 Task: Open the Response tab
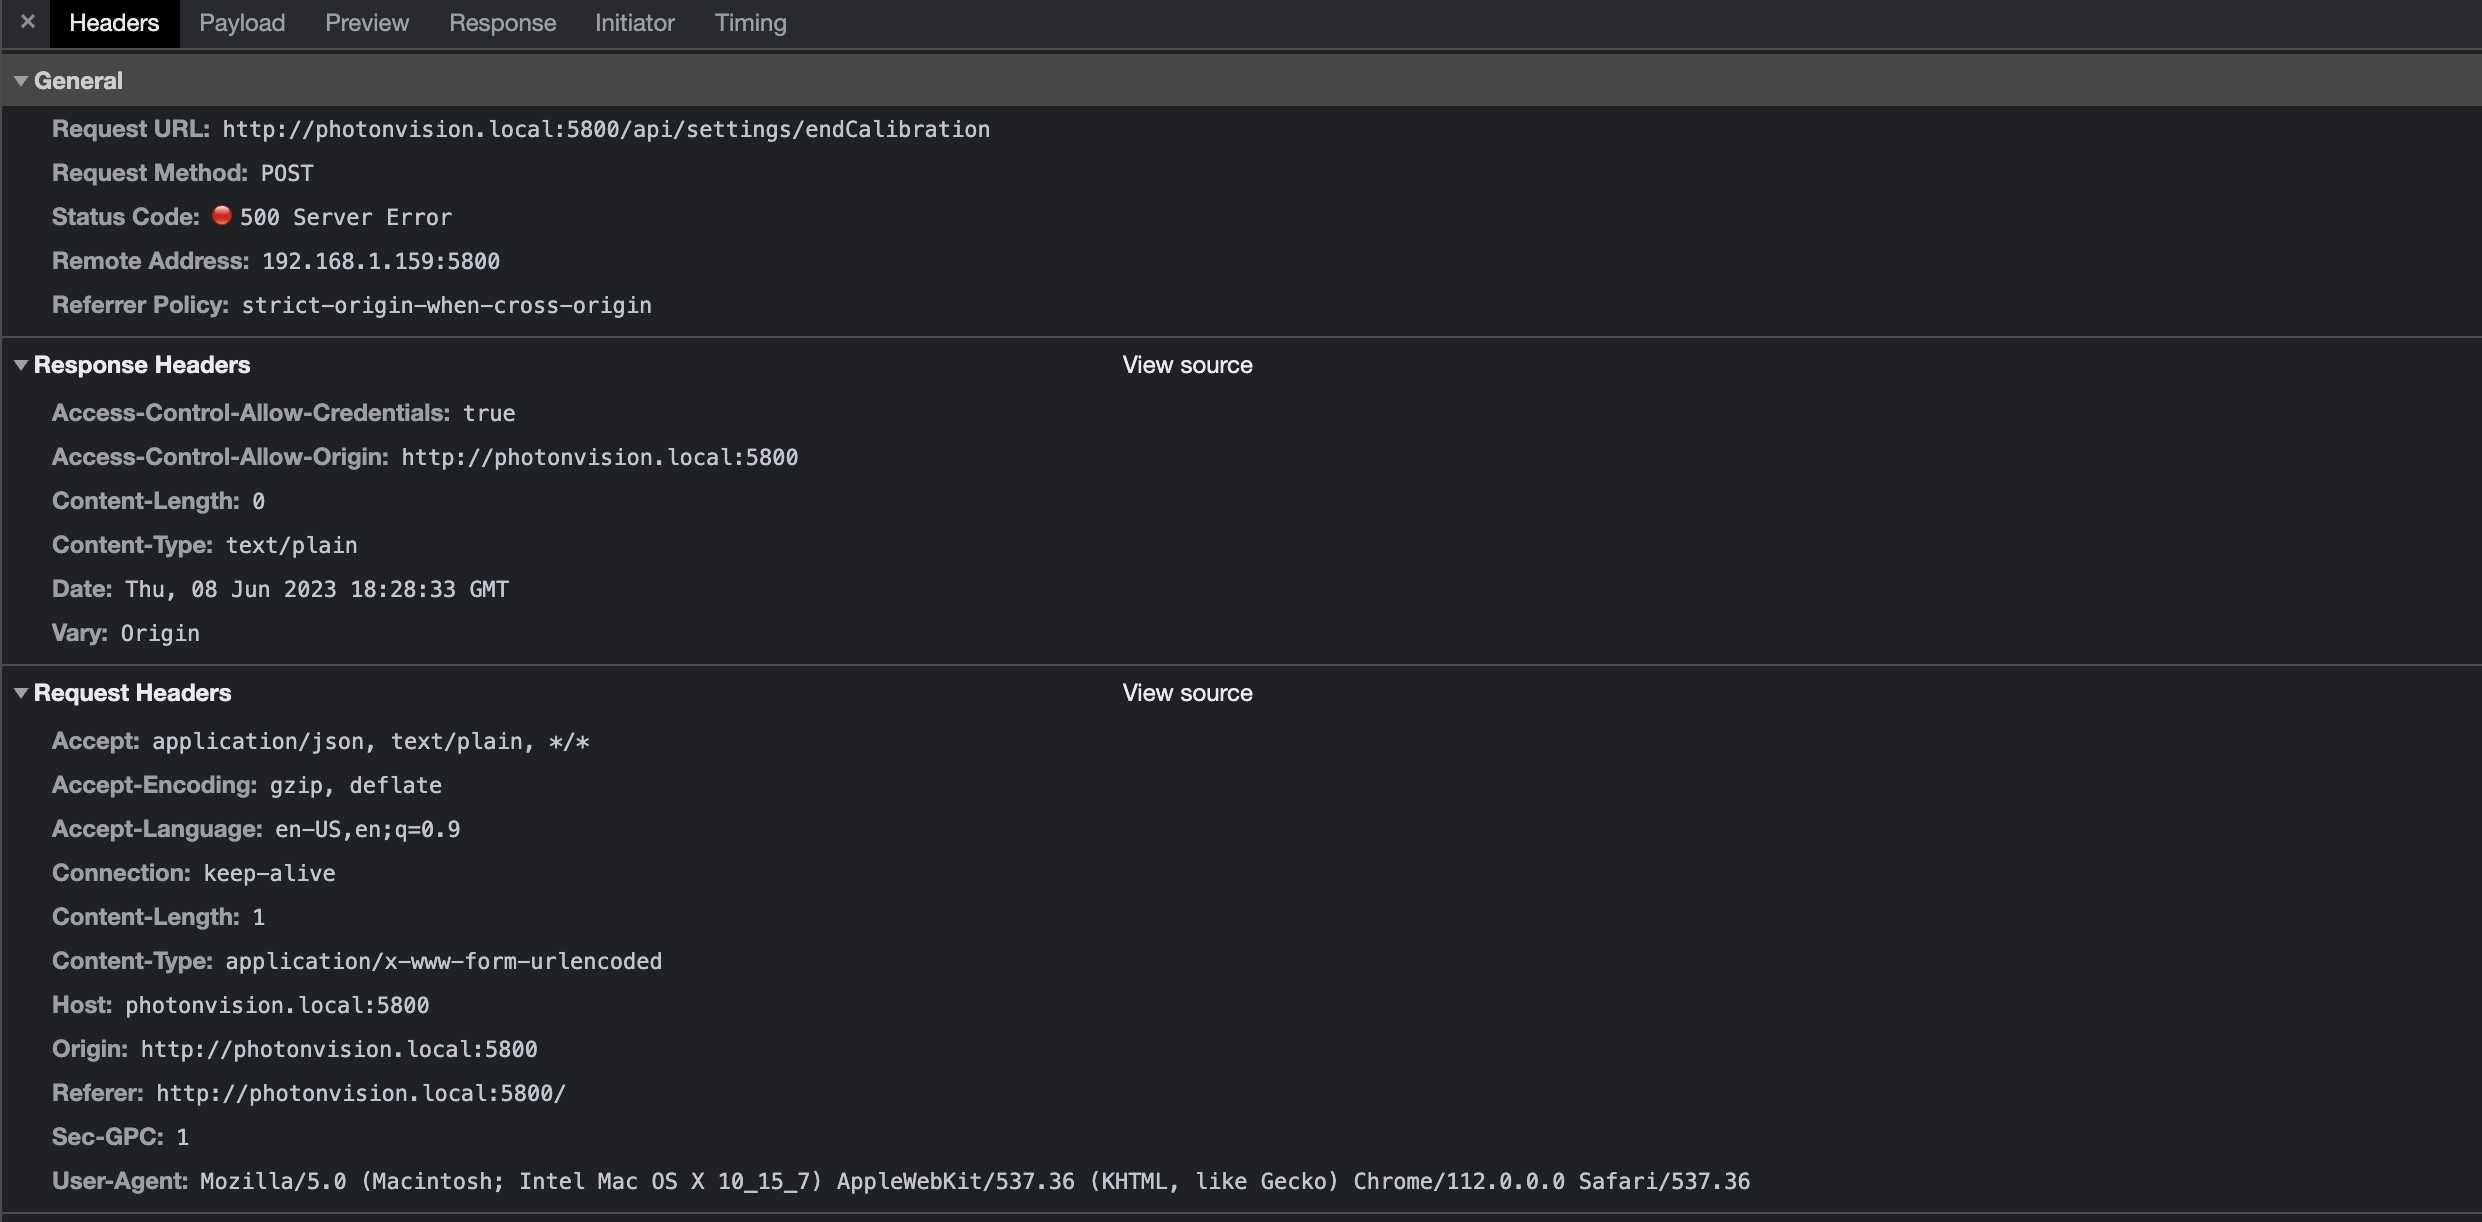point(502,22)
